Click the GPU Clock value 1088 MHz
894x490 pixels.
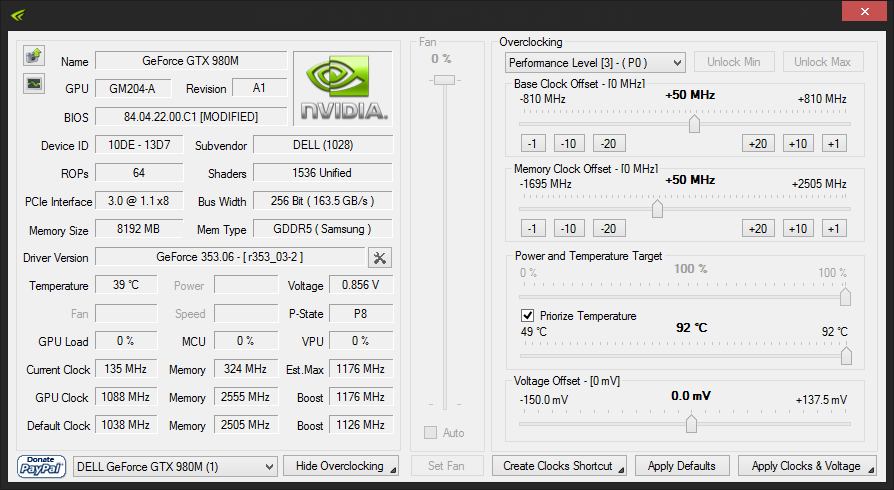126,397
